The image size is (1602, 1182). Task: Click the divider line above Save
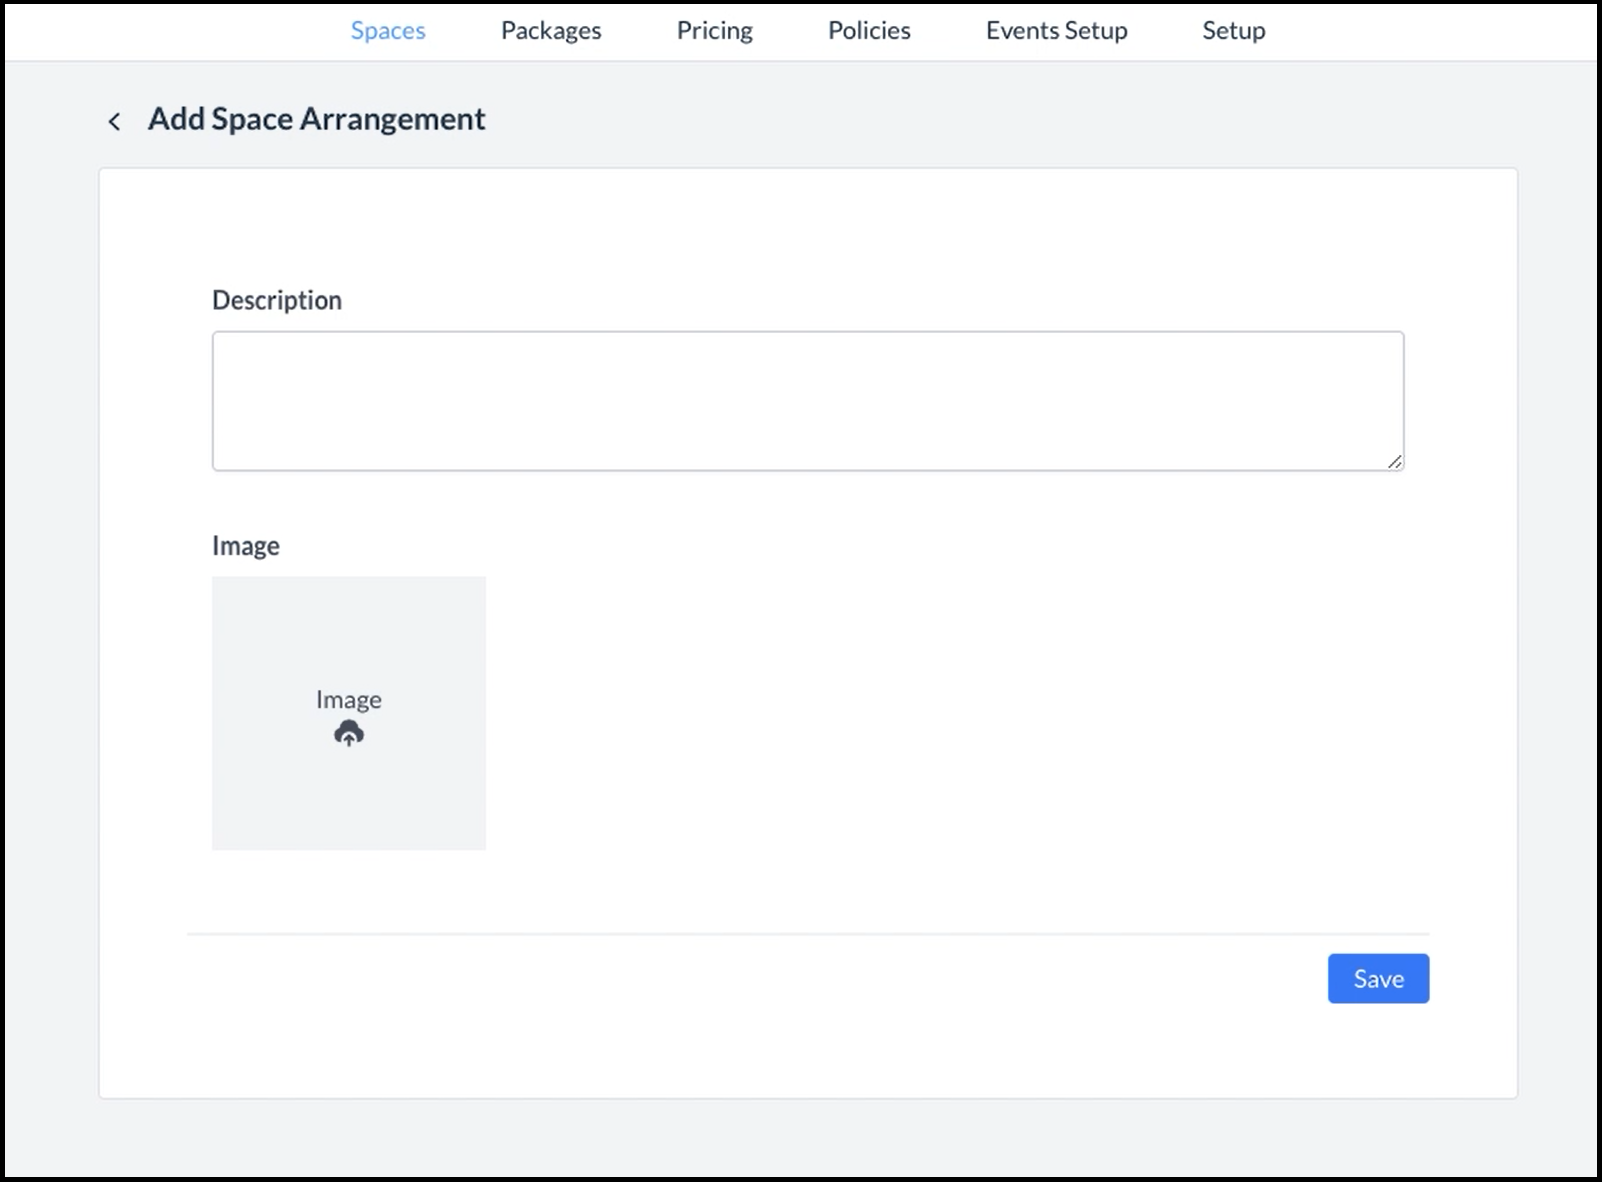[807, 934]
